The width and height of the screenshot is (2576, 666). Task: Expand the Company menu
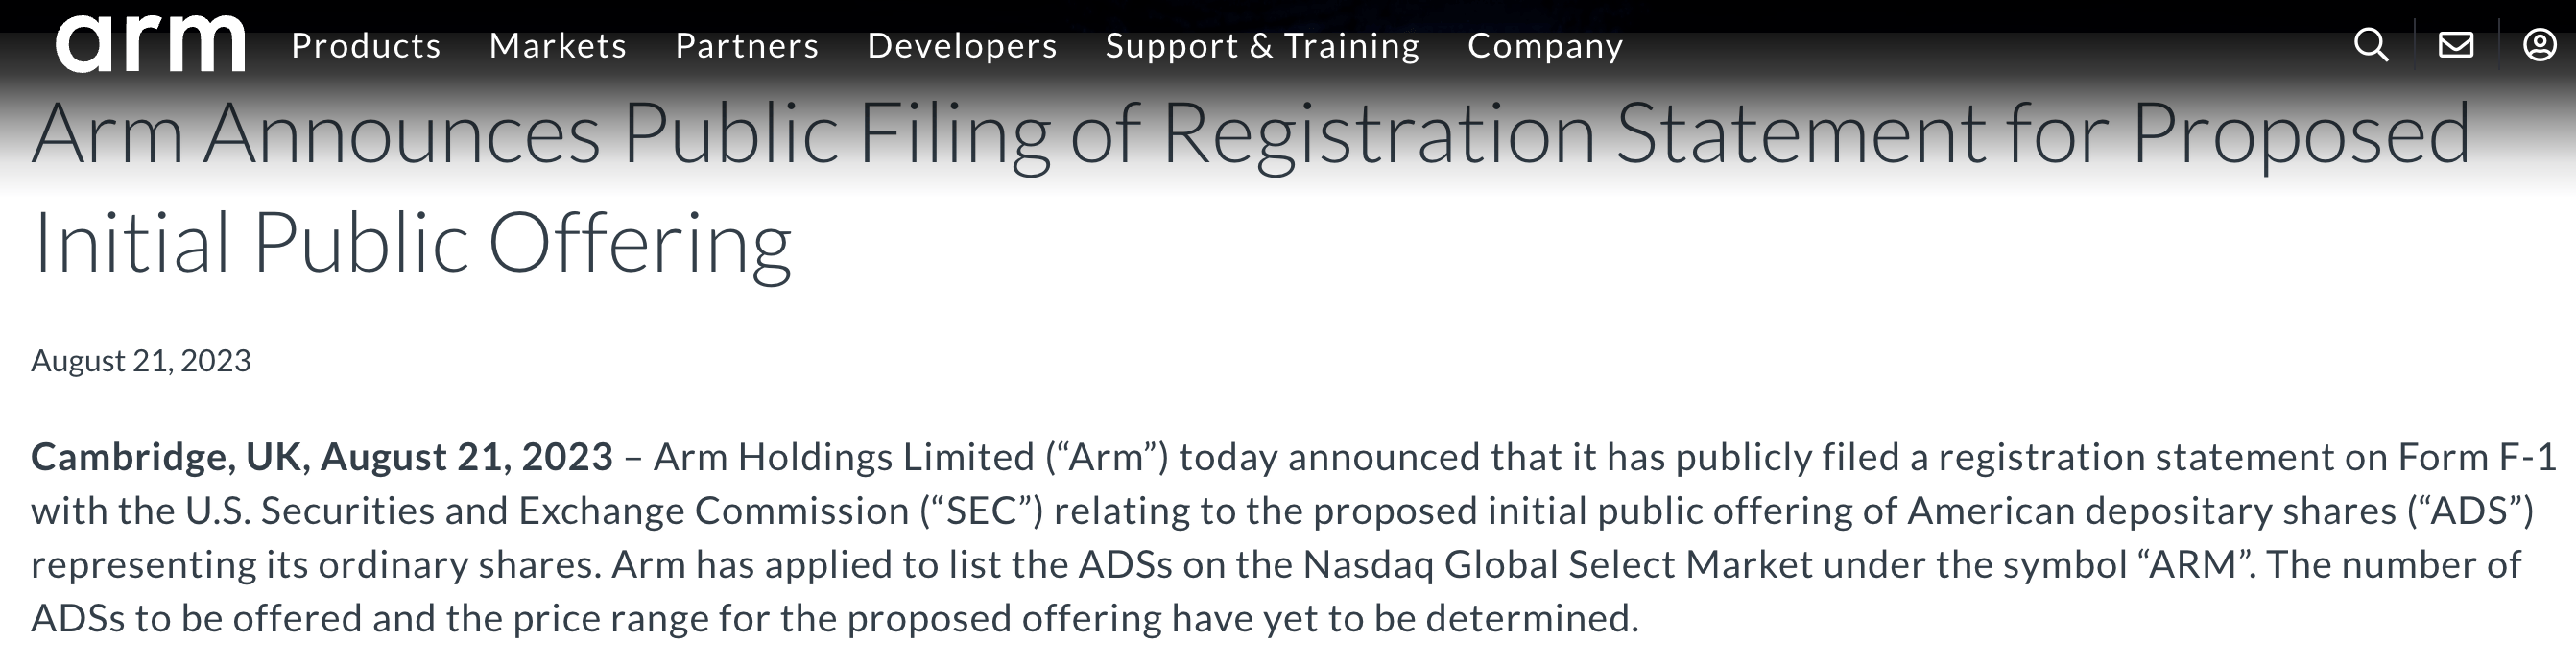point(1545,46)
